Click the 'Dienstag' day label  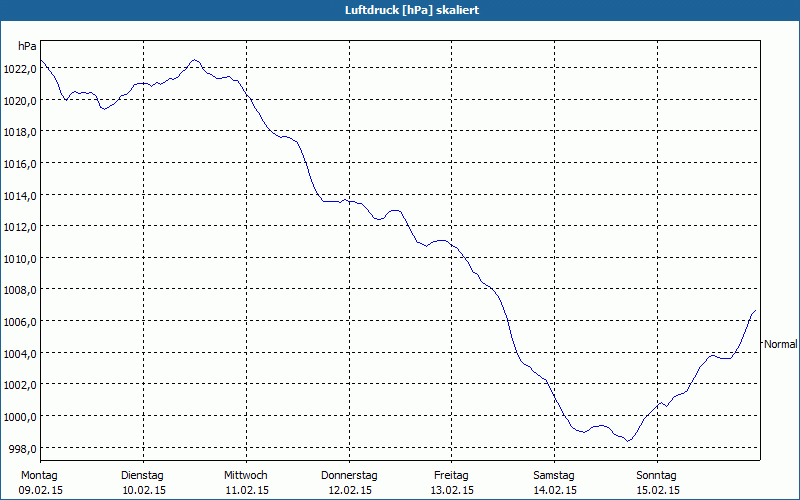[142, 476]
